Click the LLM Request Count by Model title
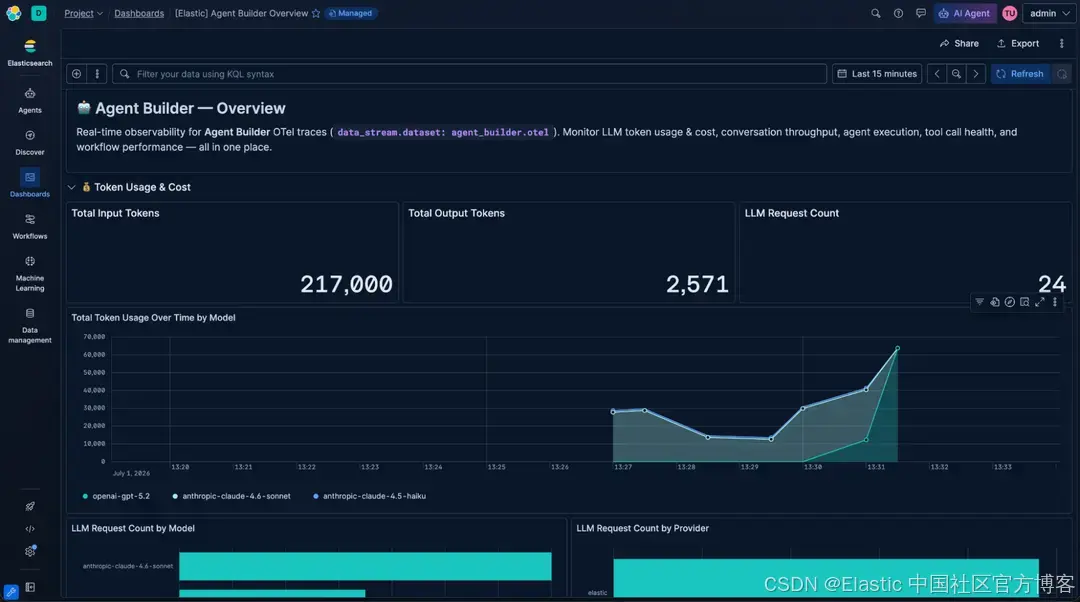Viewport: 1080px width, 602px height. click(x=133, y=528)
